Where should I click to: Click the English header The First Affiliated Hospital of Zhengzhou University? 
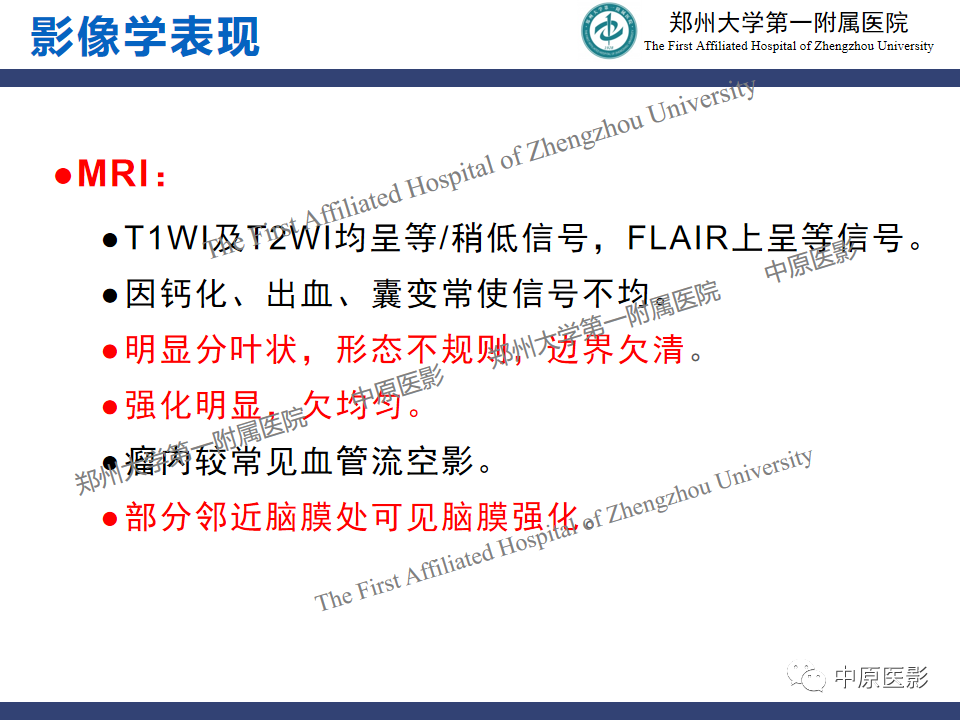(789, 46)
